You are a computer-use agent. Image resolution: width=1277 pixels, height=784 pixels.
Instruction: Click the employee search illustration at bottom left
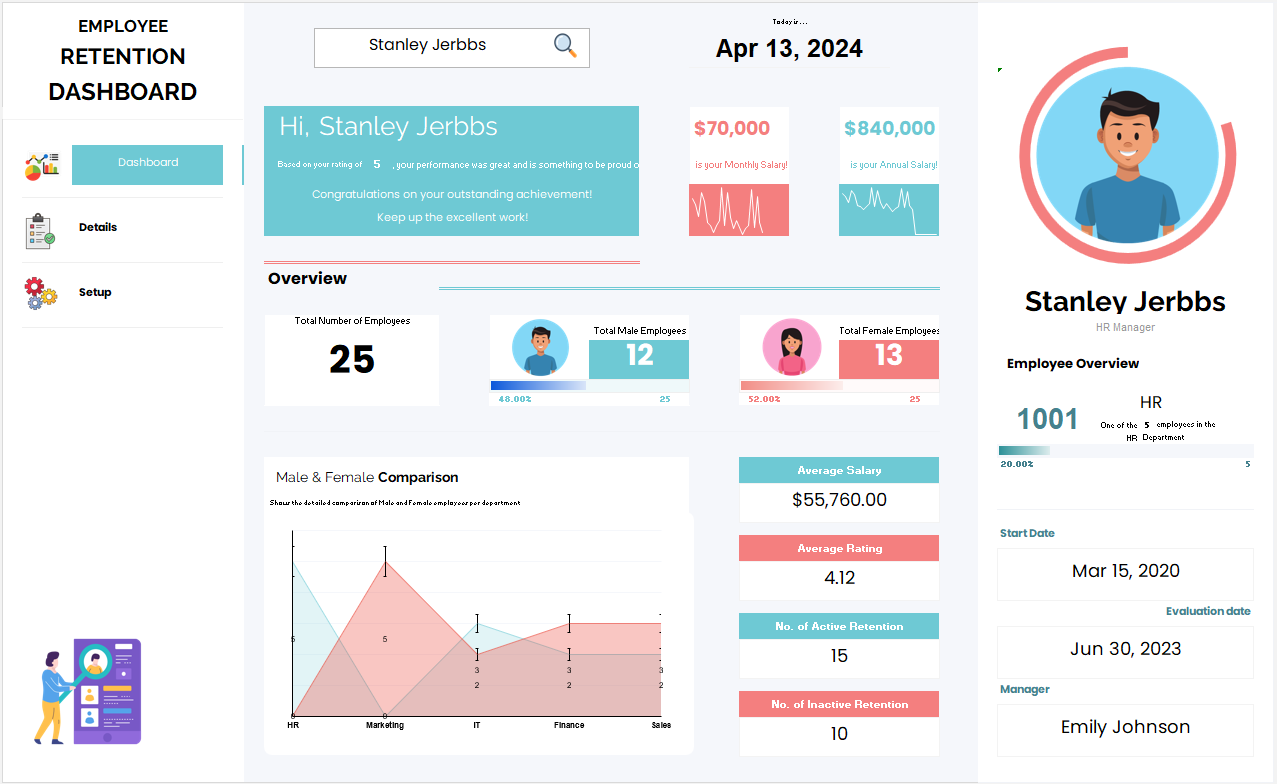[x=91, y=692]
